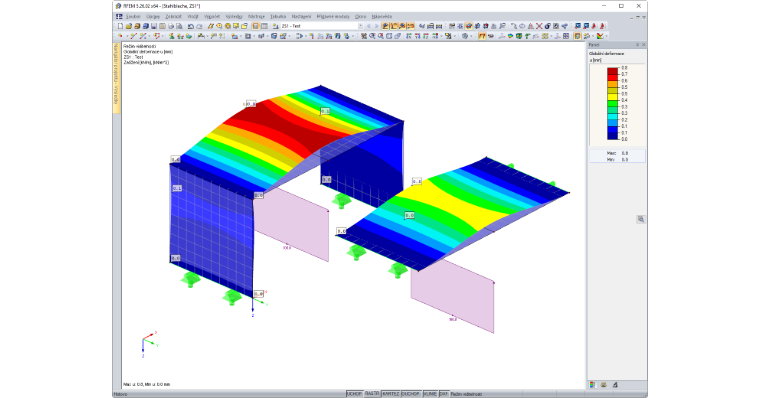This screenshot has height=398, width=760.
Task: Open the Úpravy menu
Action: click(153, 16)
